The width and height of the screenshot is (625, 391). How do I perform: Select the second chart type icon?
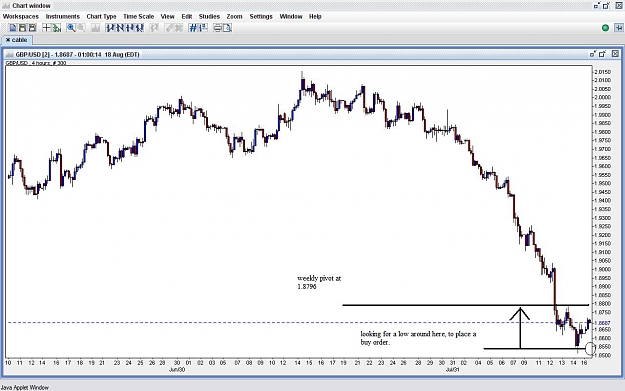(120, 28)
